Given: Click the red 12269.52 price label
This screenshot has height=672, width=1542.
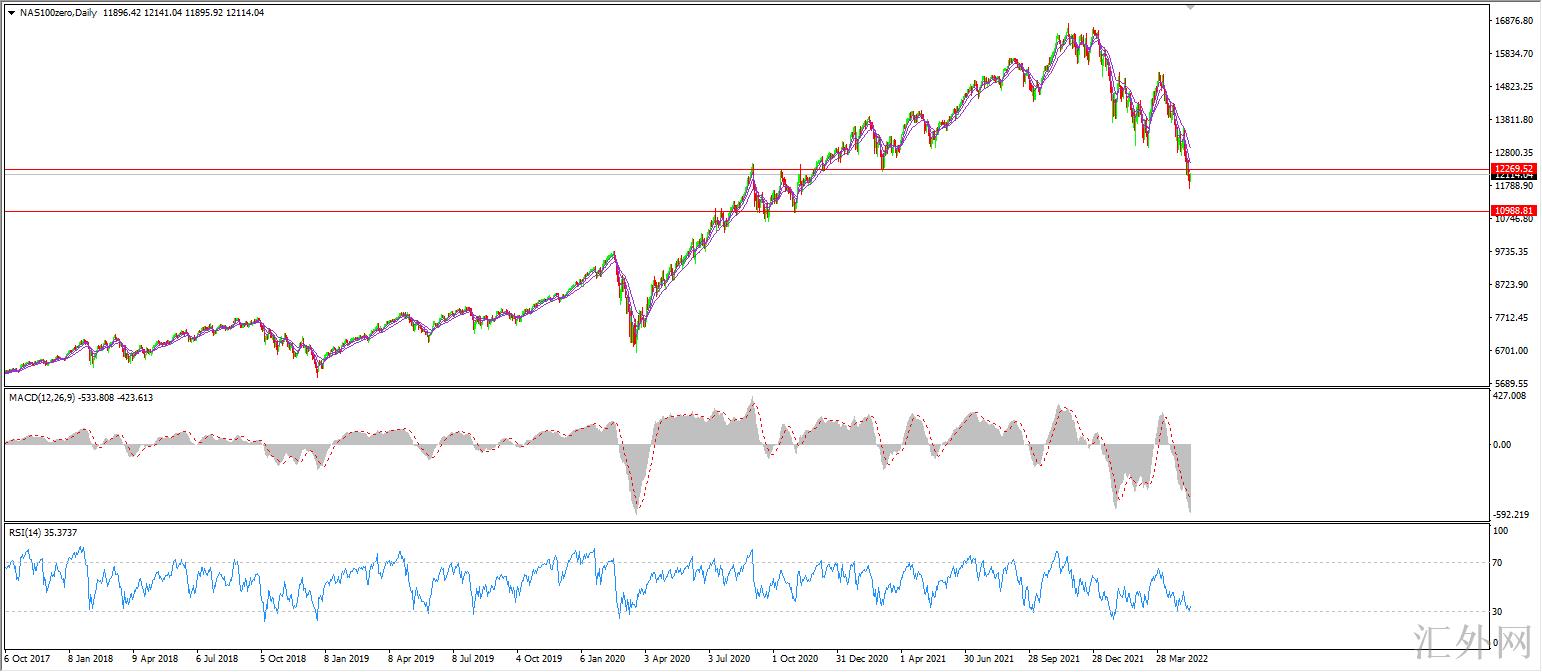Looking at the screenshot, I should pyautogui.click(x=1513, y=168).
